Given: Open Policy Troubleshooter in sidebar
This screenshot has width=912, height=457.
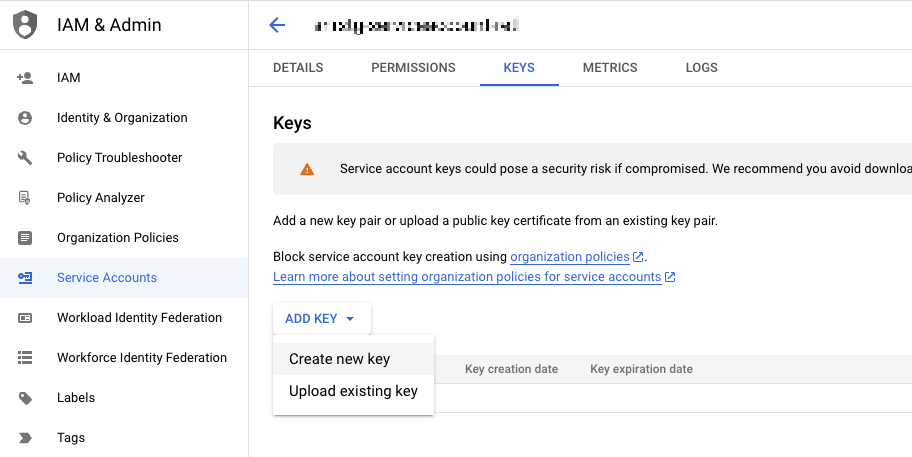Looking at the screenshot, I should 124,158.
